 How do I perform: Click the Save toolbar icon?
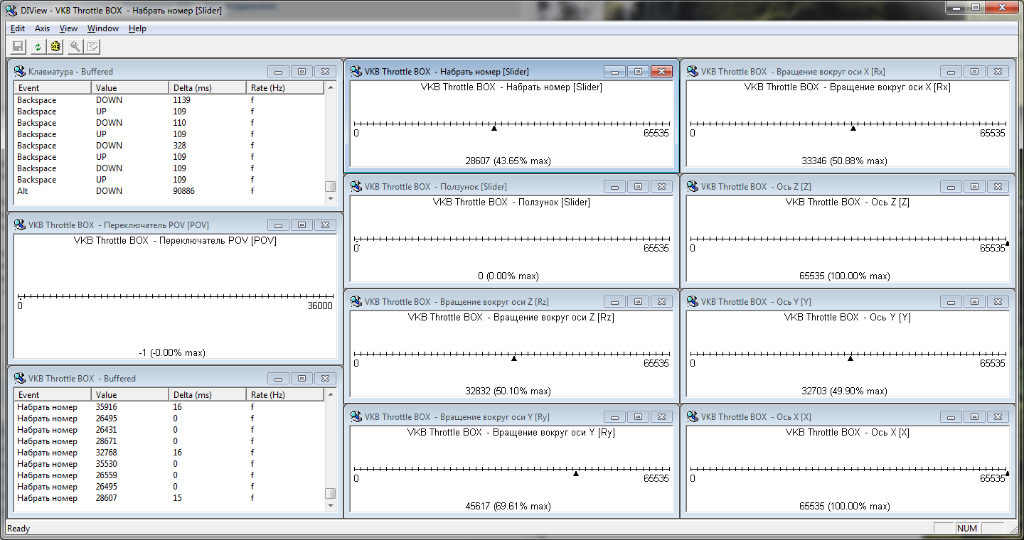(x=18, y=46)
